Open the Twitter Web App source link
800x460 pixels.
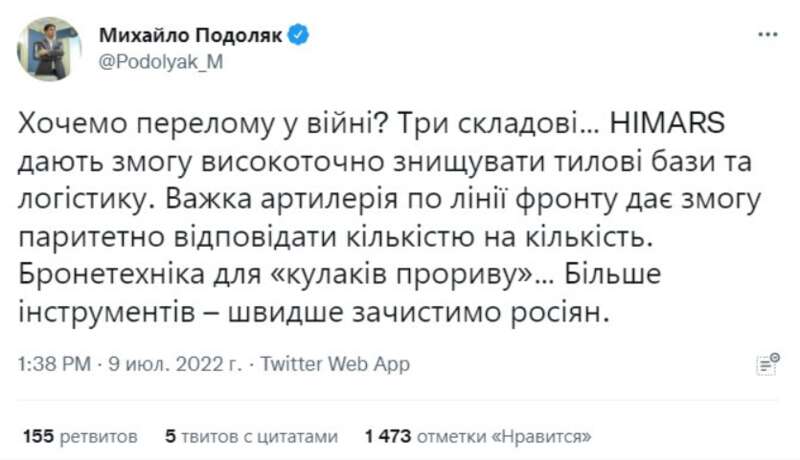332,365
